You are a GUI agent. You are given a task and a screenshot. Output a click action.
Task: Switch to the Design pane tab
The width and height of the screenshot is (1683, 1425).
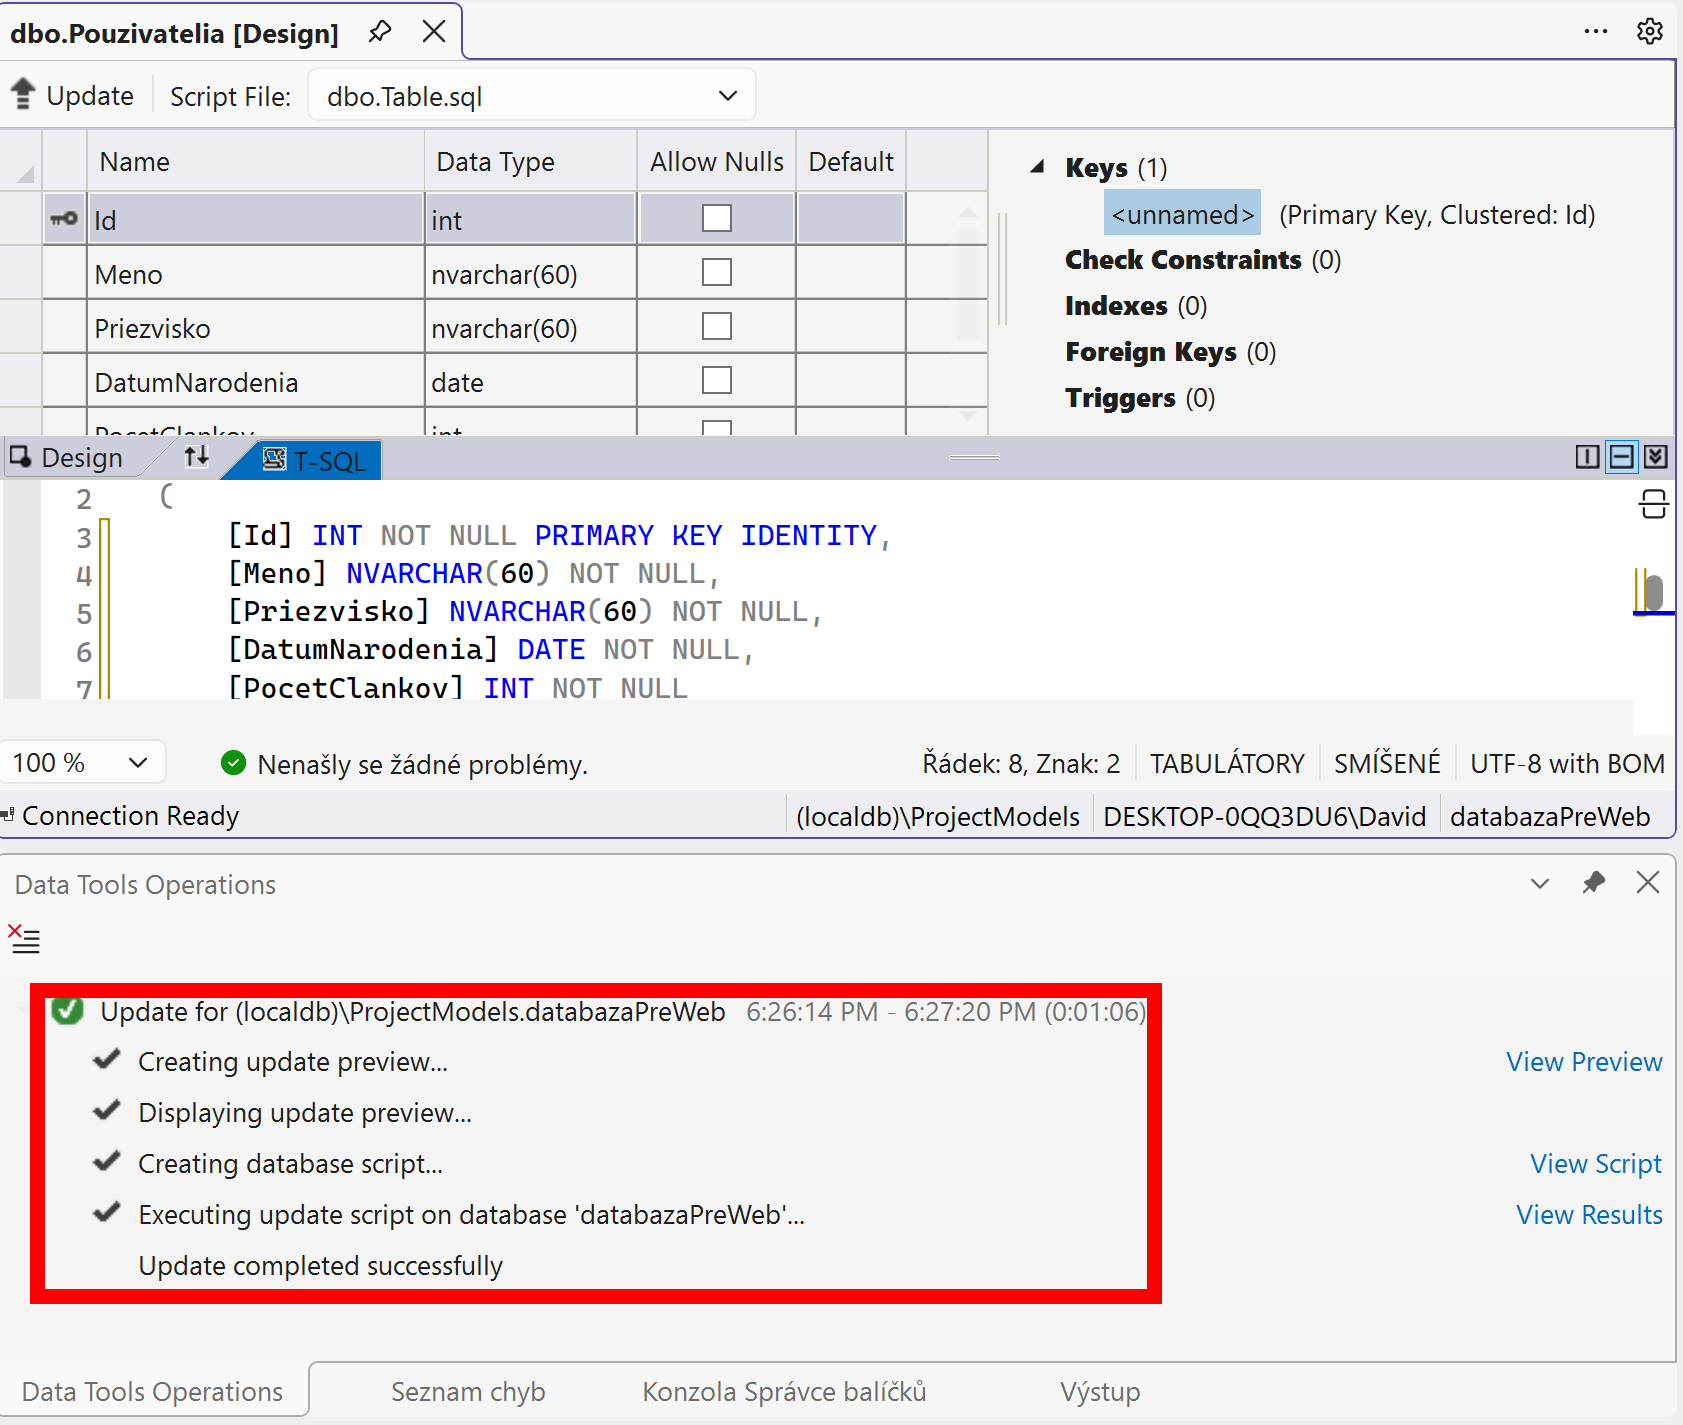pos(68,458)
